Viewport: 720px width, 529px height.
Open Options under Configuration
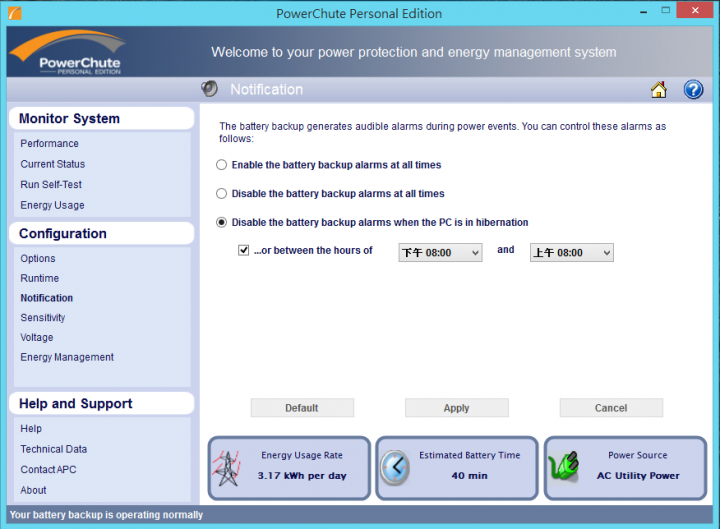point(38,259)
